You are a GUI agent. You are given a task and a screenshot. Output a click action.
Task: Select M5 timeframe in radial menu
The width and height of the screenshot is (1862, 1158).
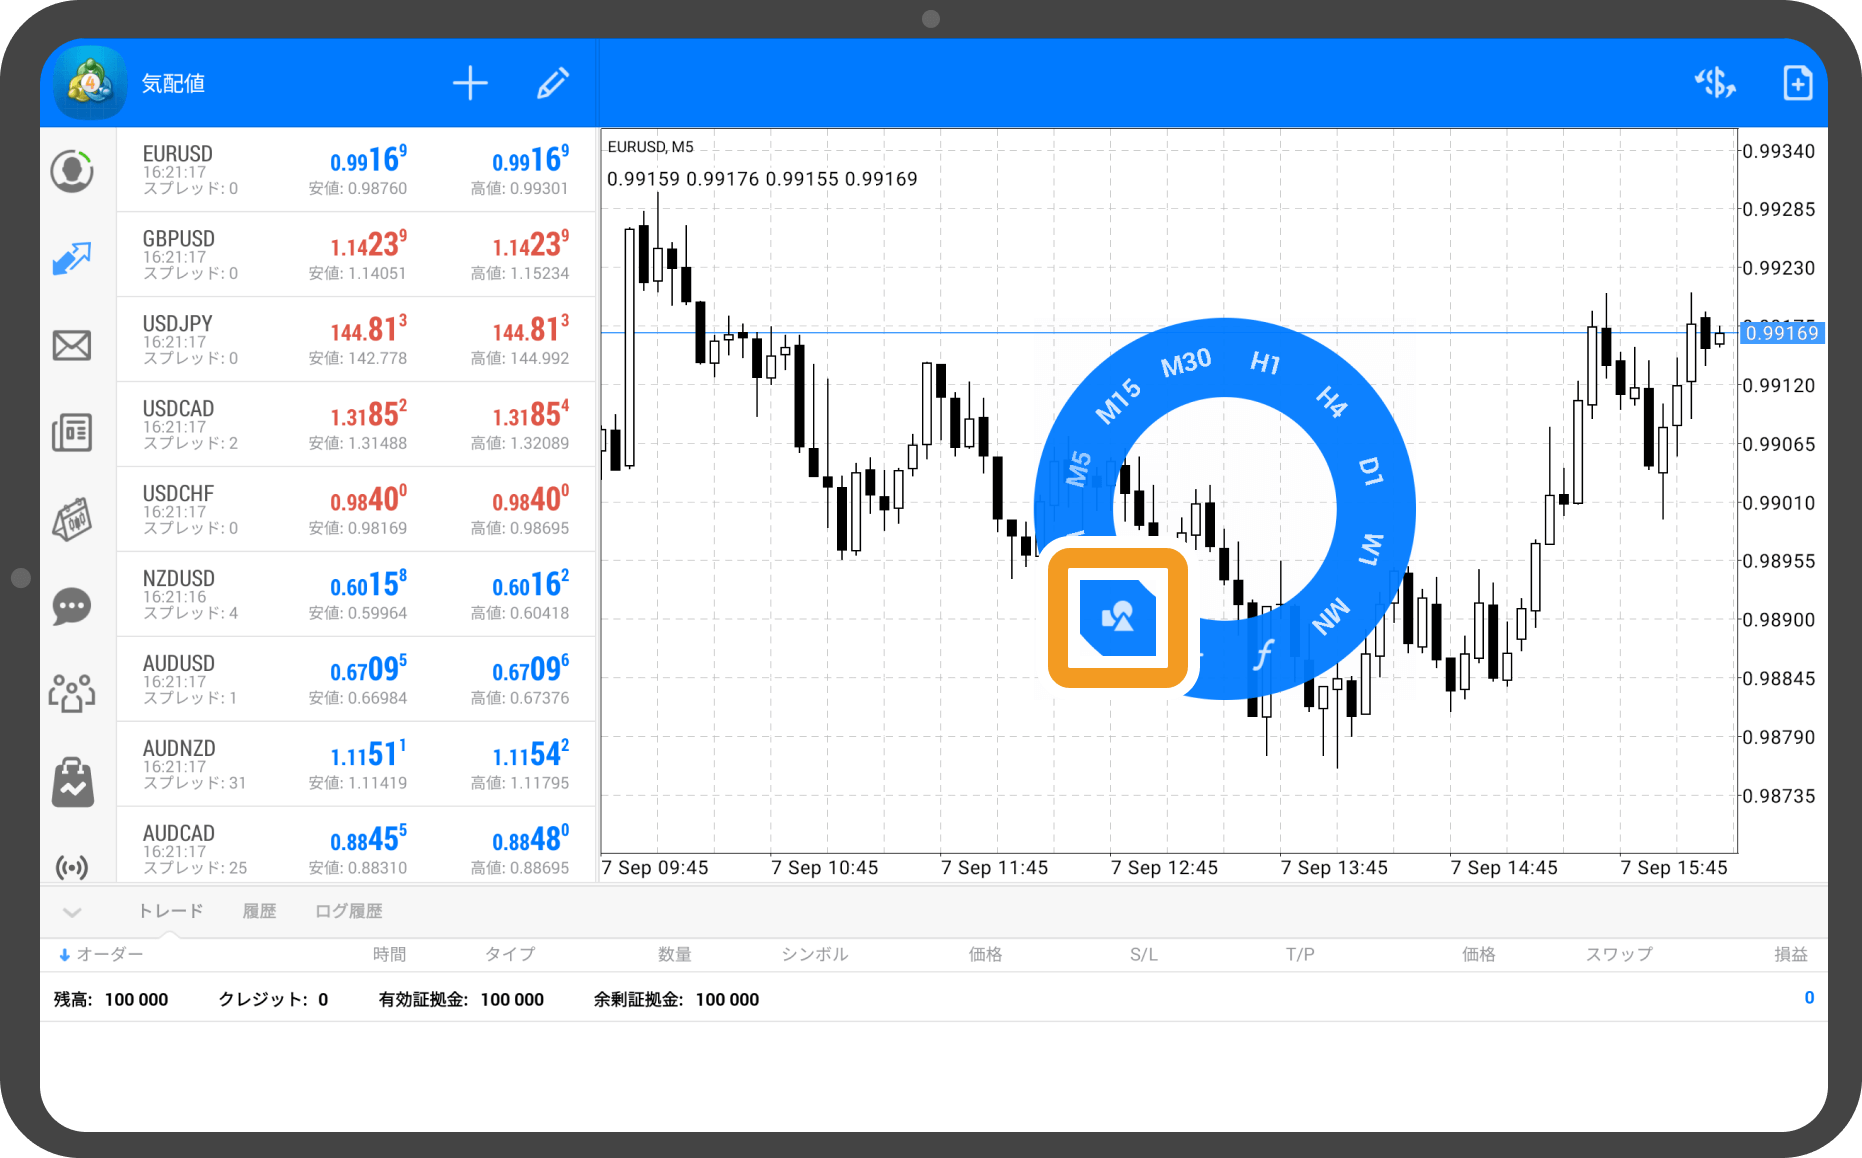click(x=1078, y=468)
